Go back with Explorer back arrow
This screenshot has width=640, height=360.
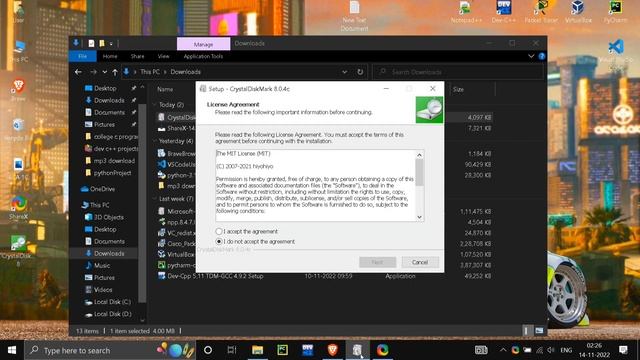[78, 72]
